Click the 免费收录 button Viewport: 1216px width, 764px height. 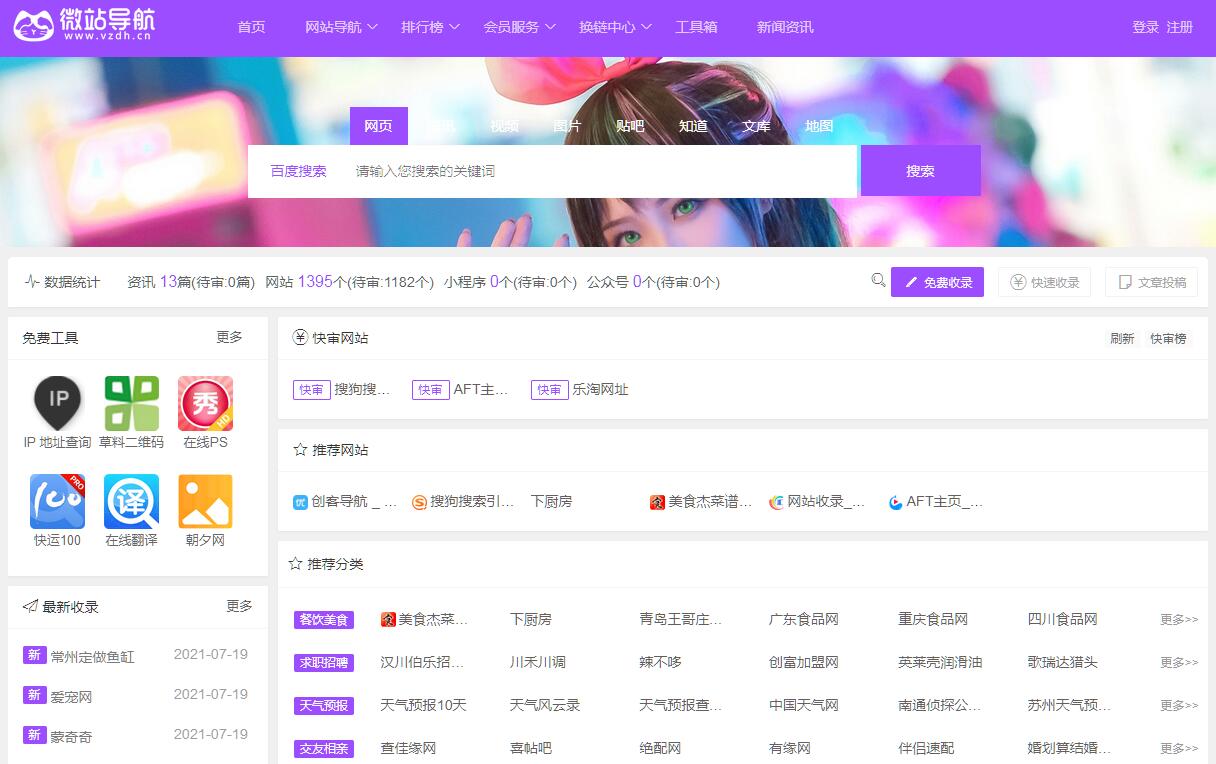937,282
